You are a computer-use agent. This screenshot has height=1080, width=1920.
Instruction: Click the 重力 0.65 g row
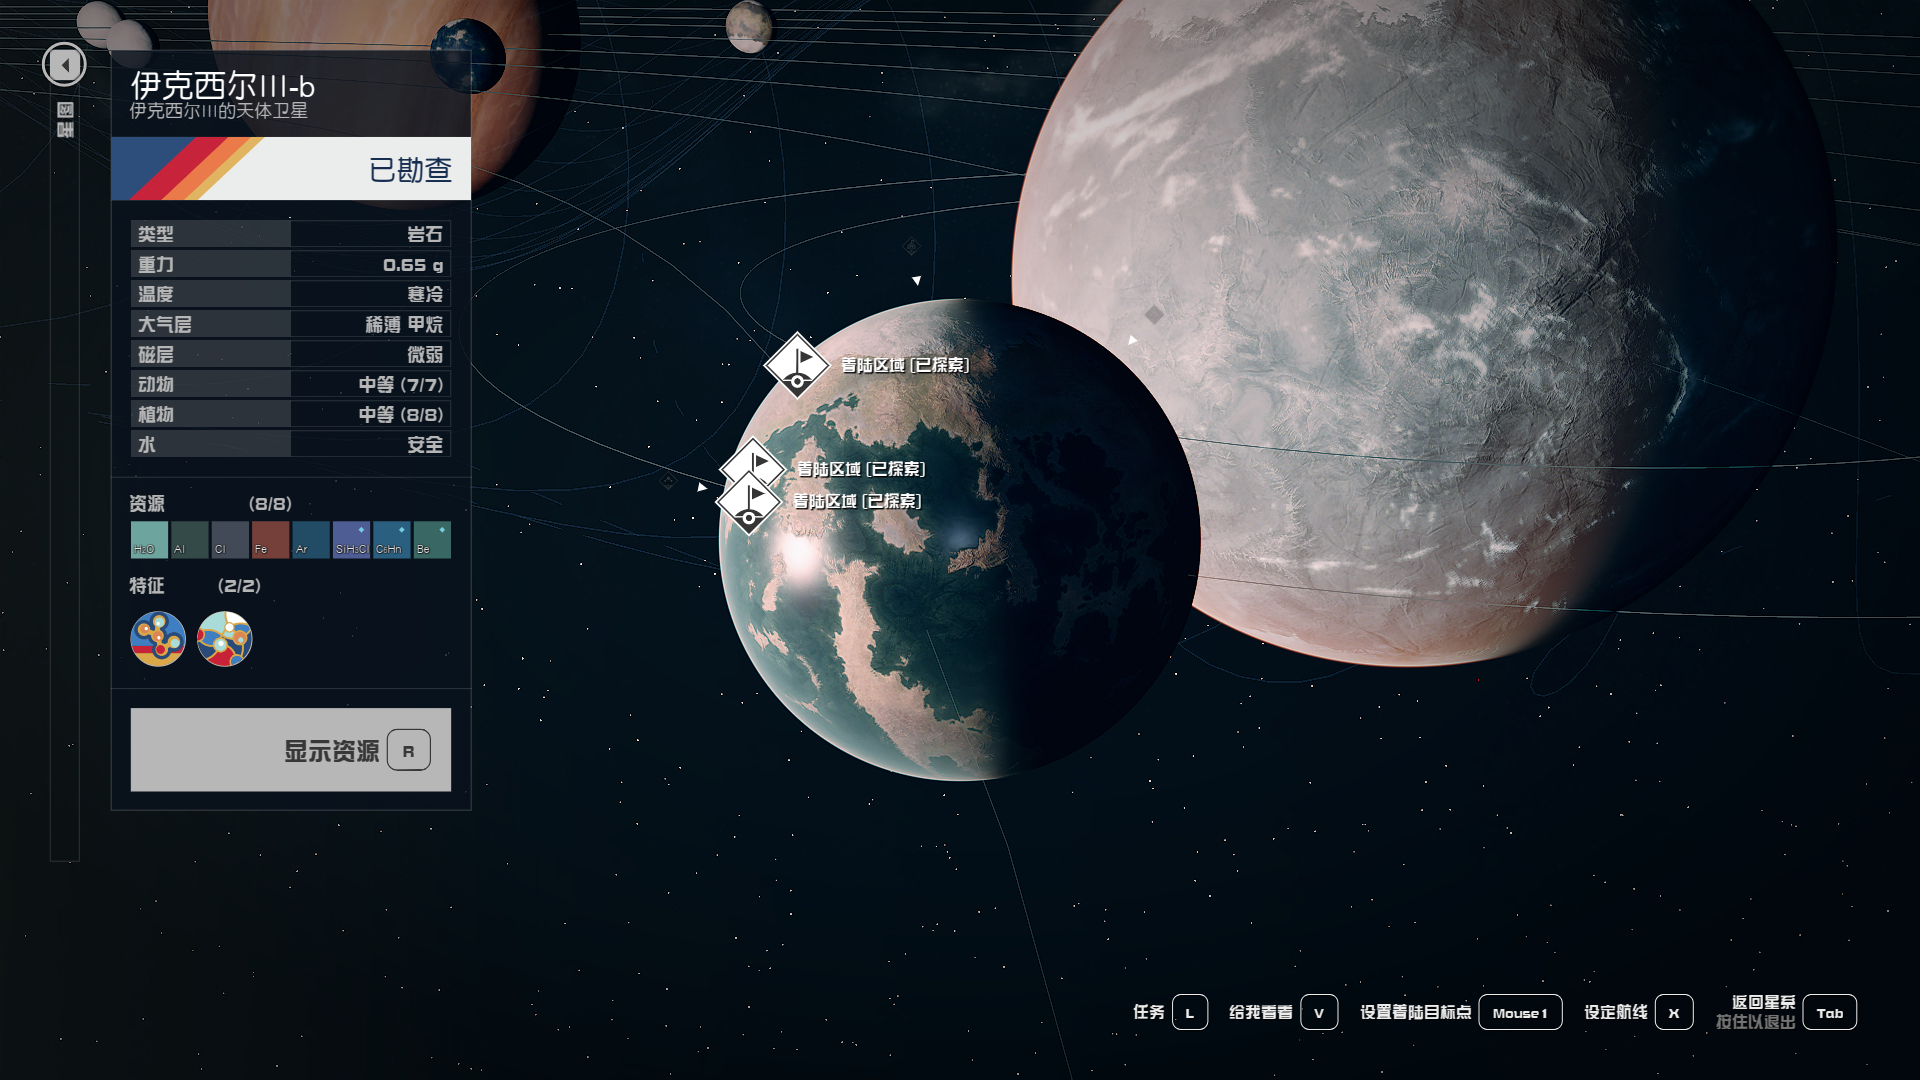(x=291, y=264)
